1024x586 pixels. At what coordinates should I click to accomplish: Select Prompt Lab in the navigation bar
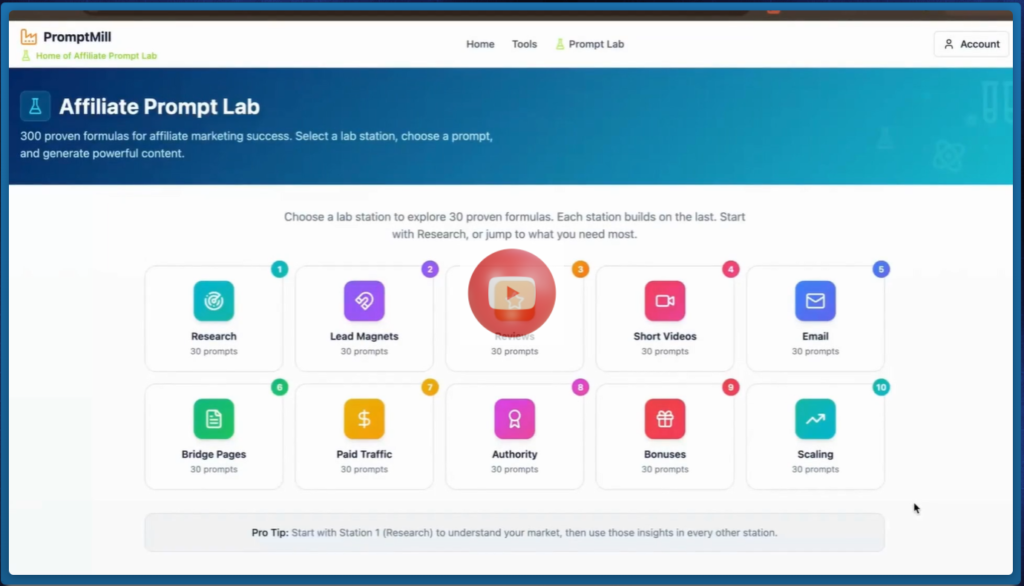[597, 44]
